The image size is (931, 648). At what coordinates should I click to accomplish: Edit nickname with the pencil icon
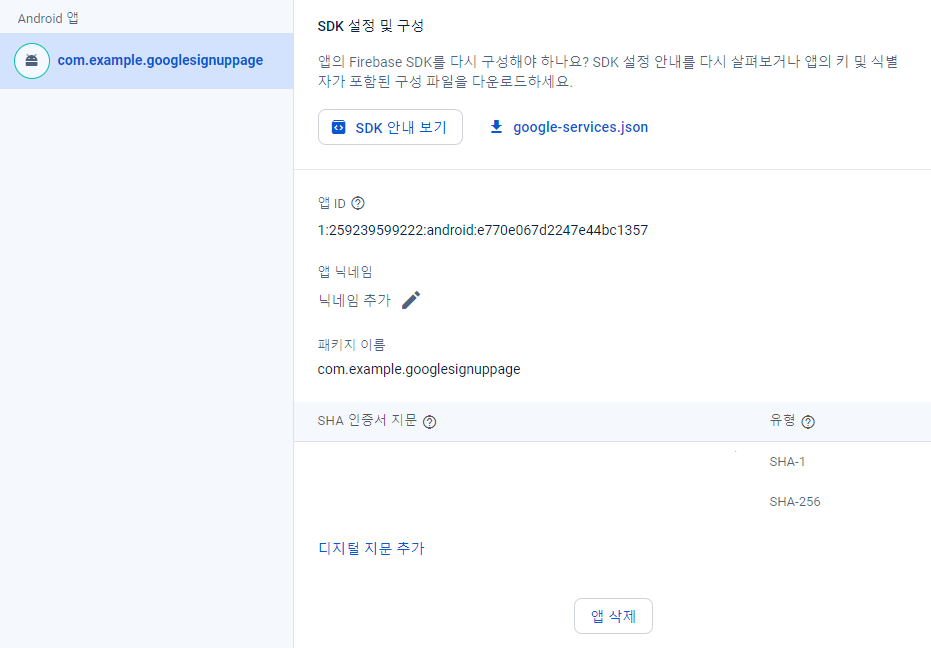point(411,300)
